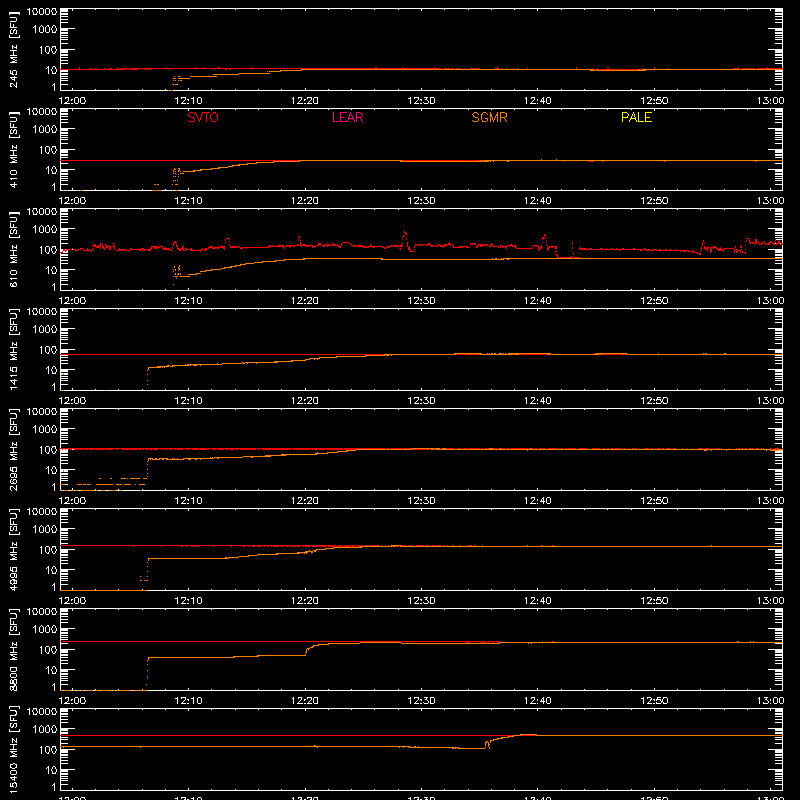
Task: Select the "1415 MHz [SFU]" axis label
Action: click(x=14, y=349)
